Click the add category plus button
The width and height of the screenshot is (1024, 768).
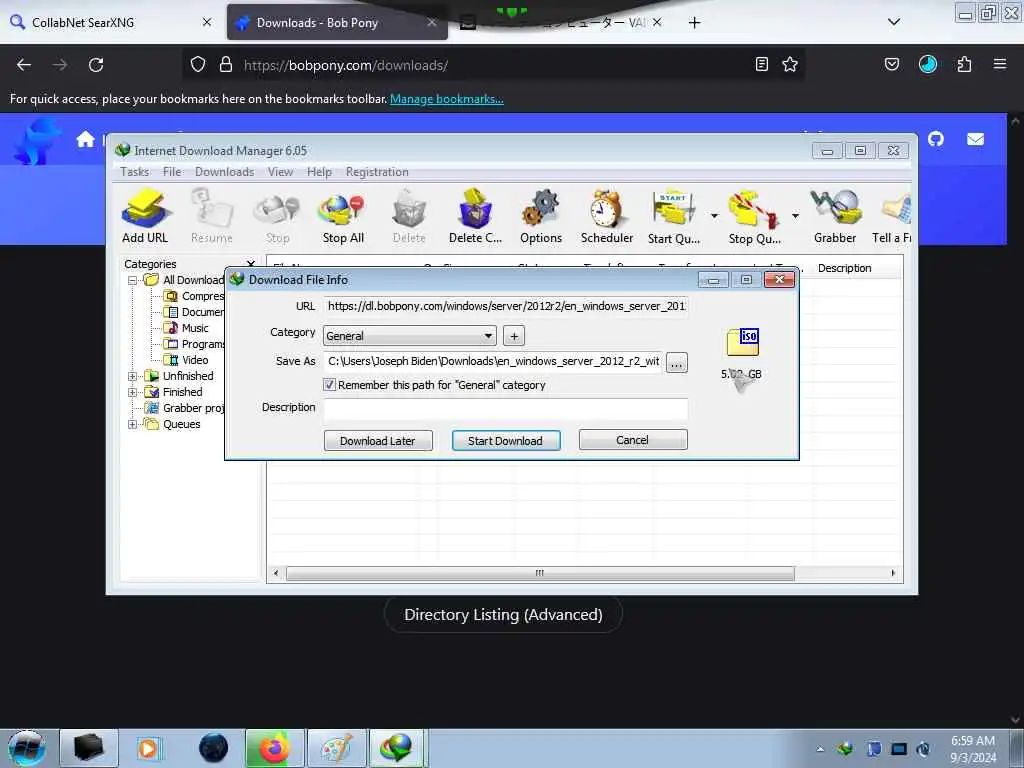point(514,336)
